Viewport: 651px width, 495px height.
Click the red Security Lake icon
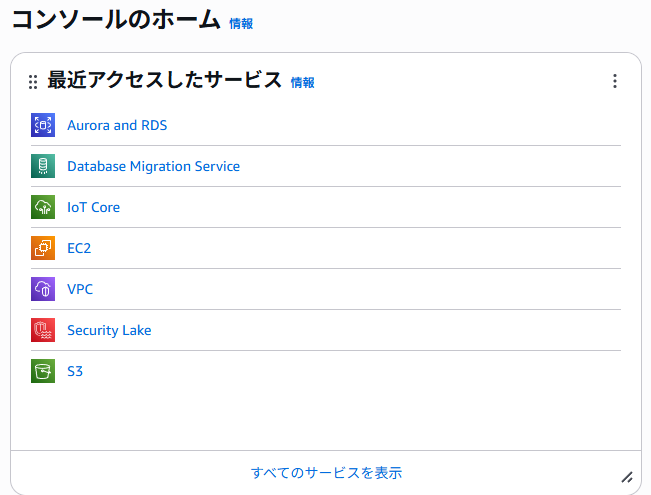[43, 330]
